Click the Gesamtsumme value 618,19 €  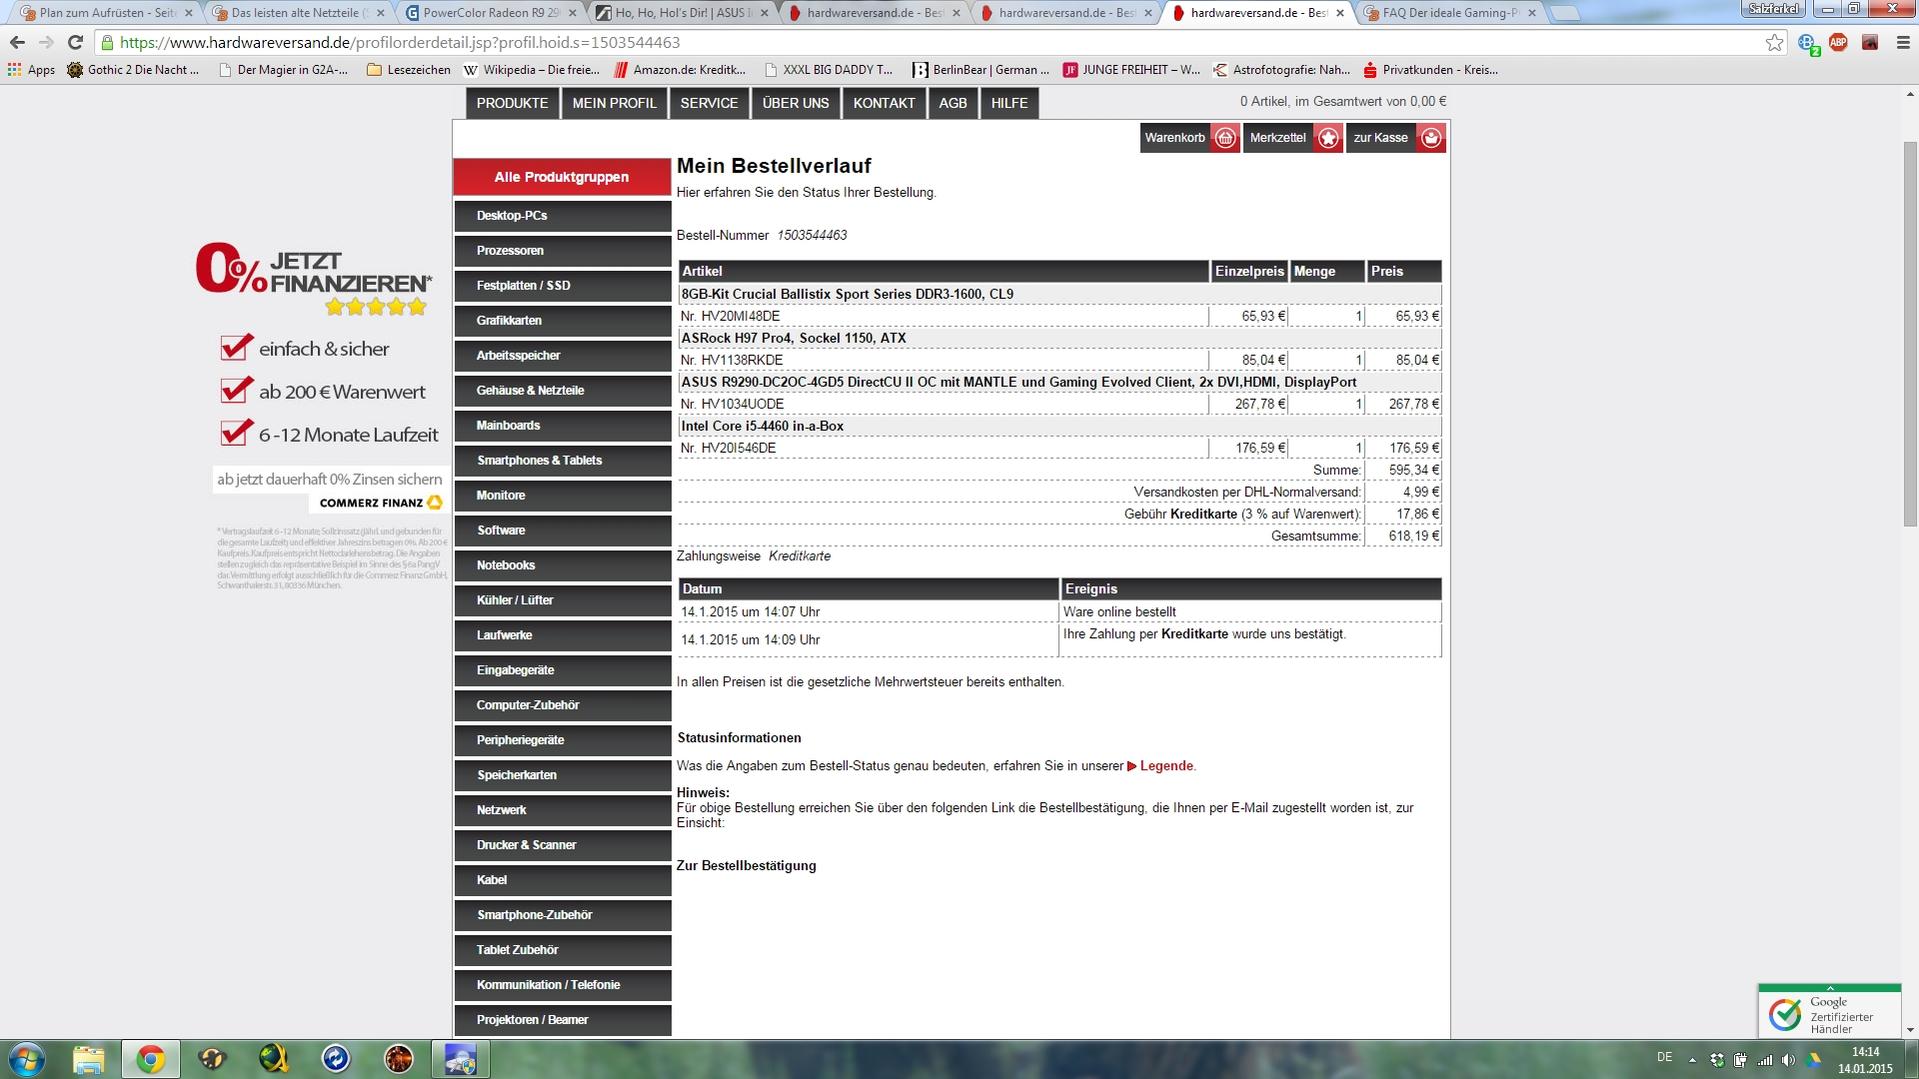1413,536
